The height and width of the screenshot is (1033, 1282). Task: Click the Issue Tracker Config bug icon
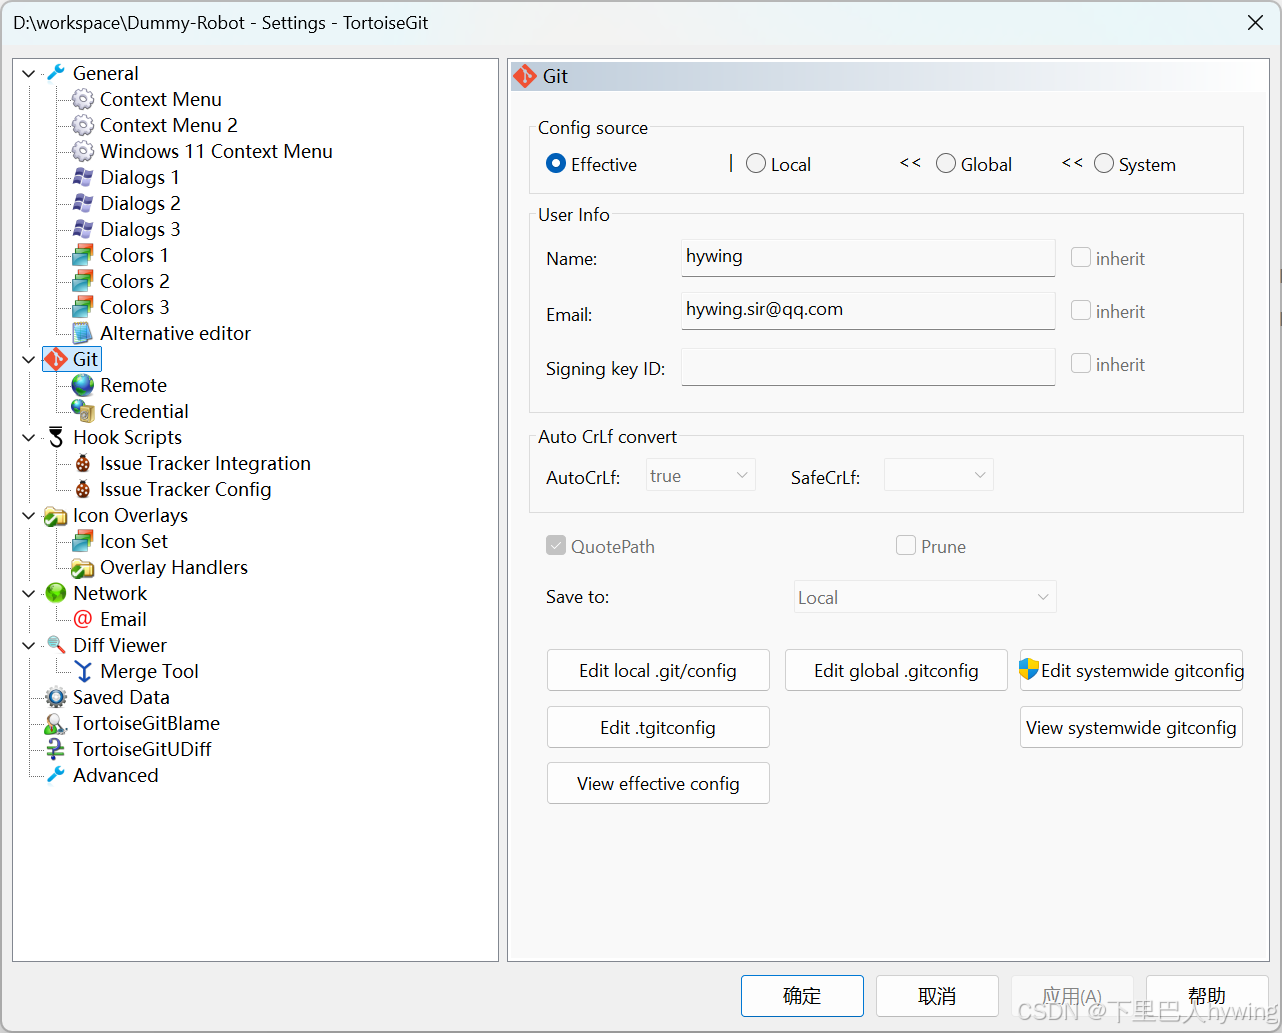click(83, 489)
